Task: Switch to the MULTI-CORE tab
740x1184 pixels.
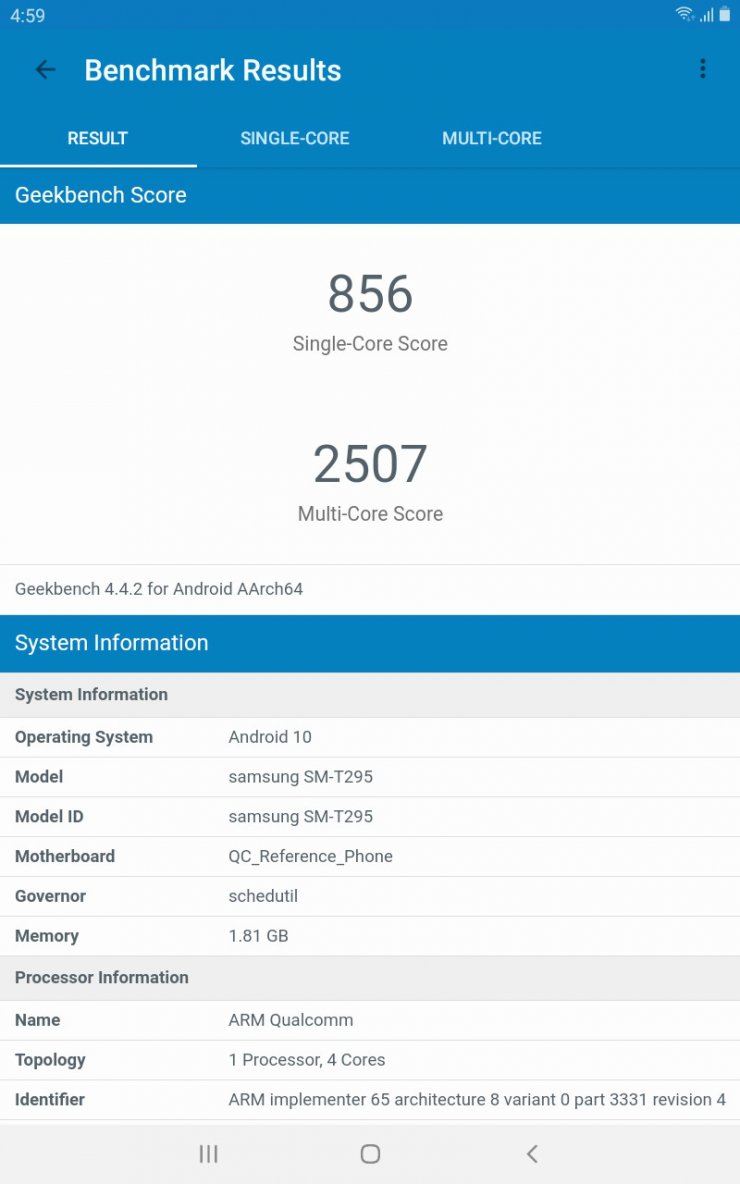Action: [x=492, y=138]
